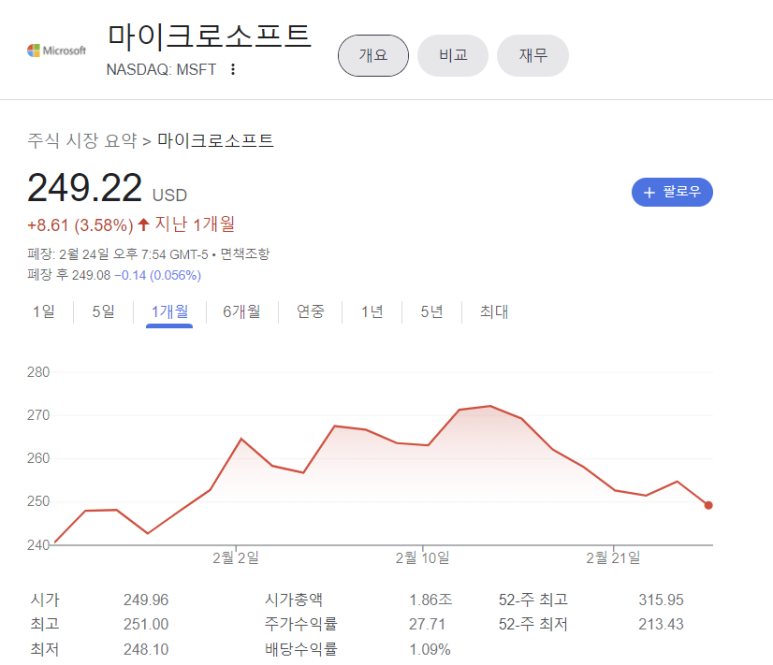Screen dimensions: 773x665
Task: Click the 52-주 최저 label
Action: [533, 625]
